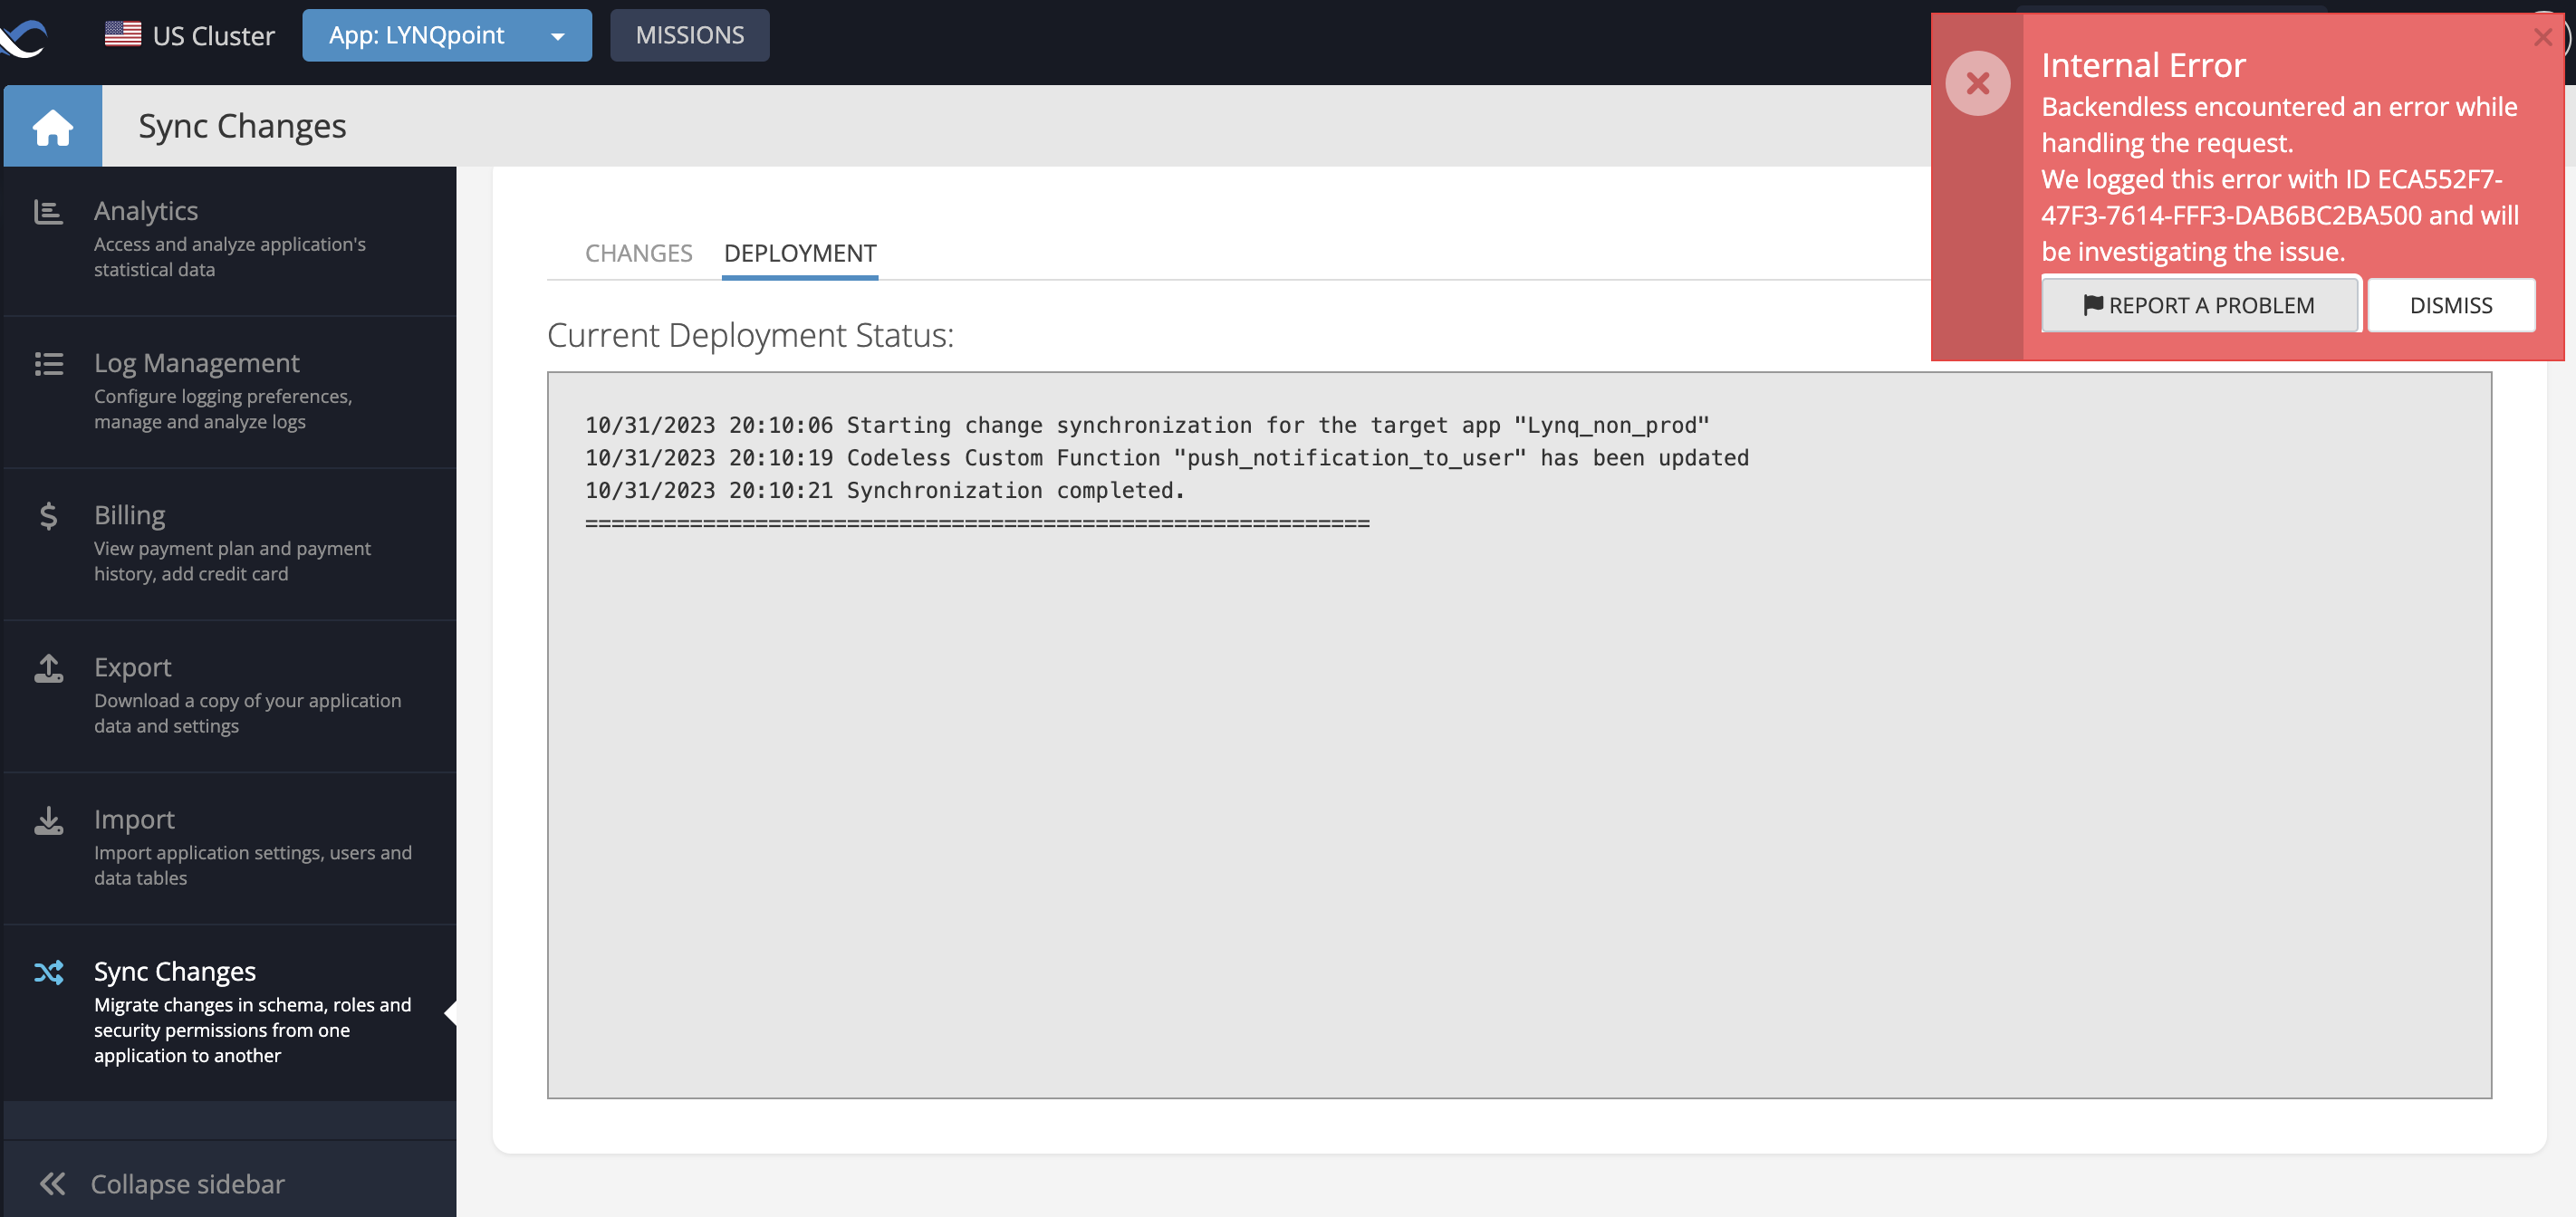Collapse the sidebar with double chevron

pos(52,1184)
